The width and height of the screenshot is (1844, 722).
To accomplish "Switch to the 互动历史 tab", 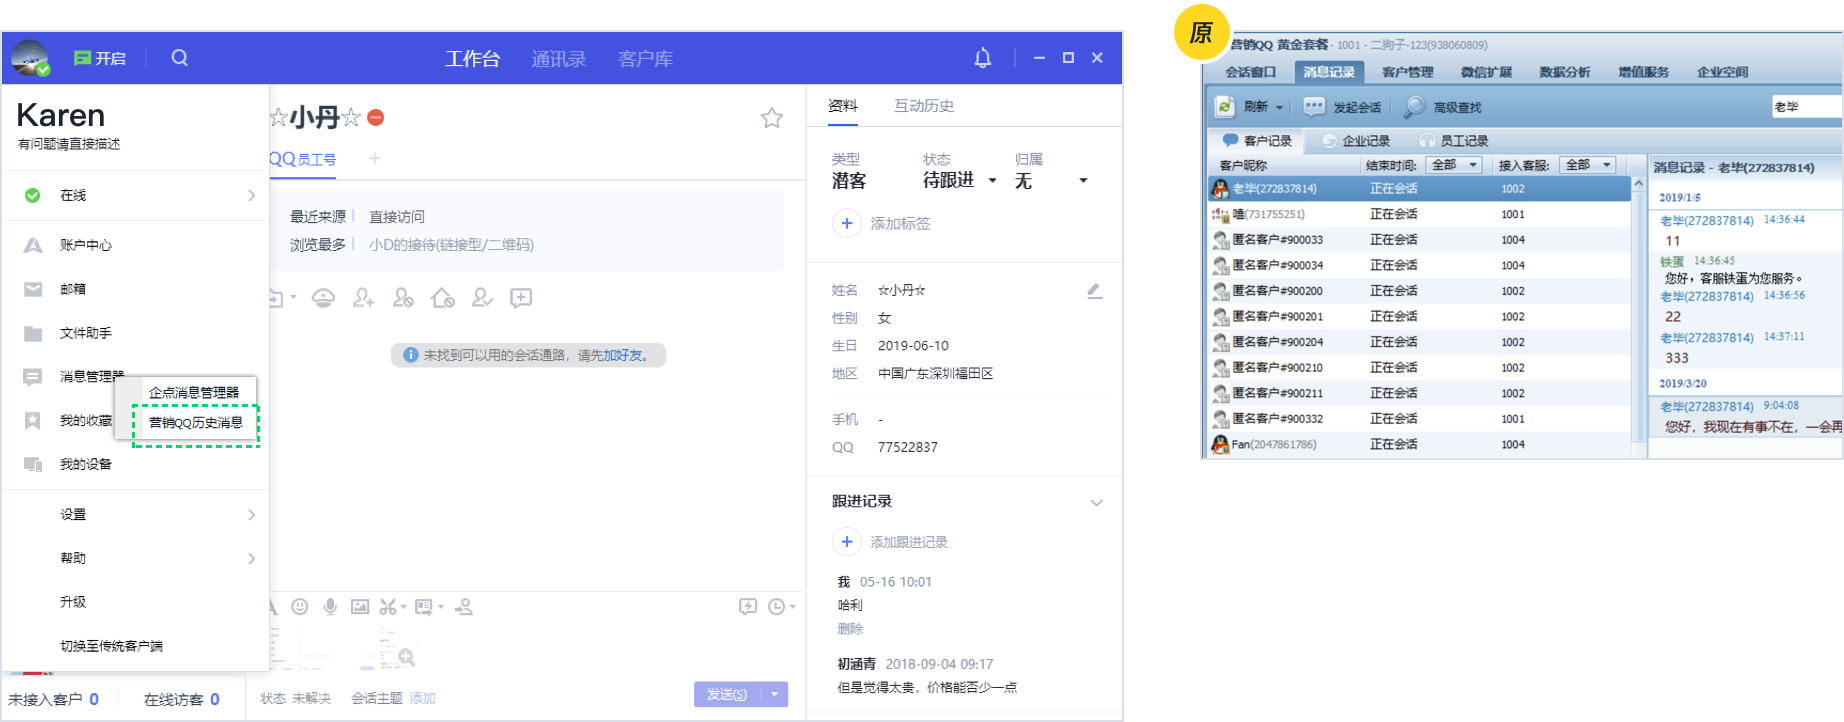I will point(923,106).
